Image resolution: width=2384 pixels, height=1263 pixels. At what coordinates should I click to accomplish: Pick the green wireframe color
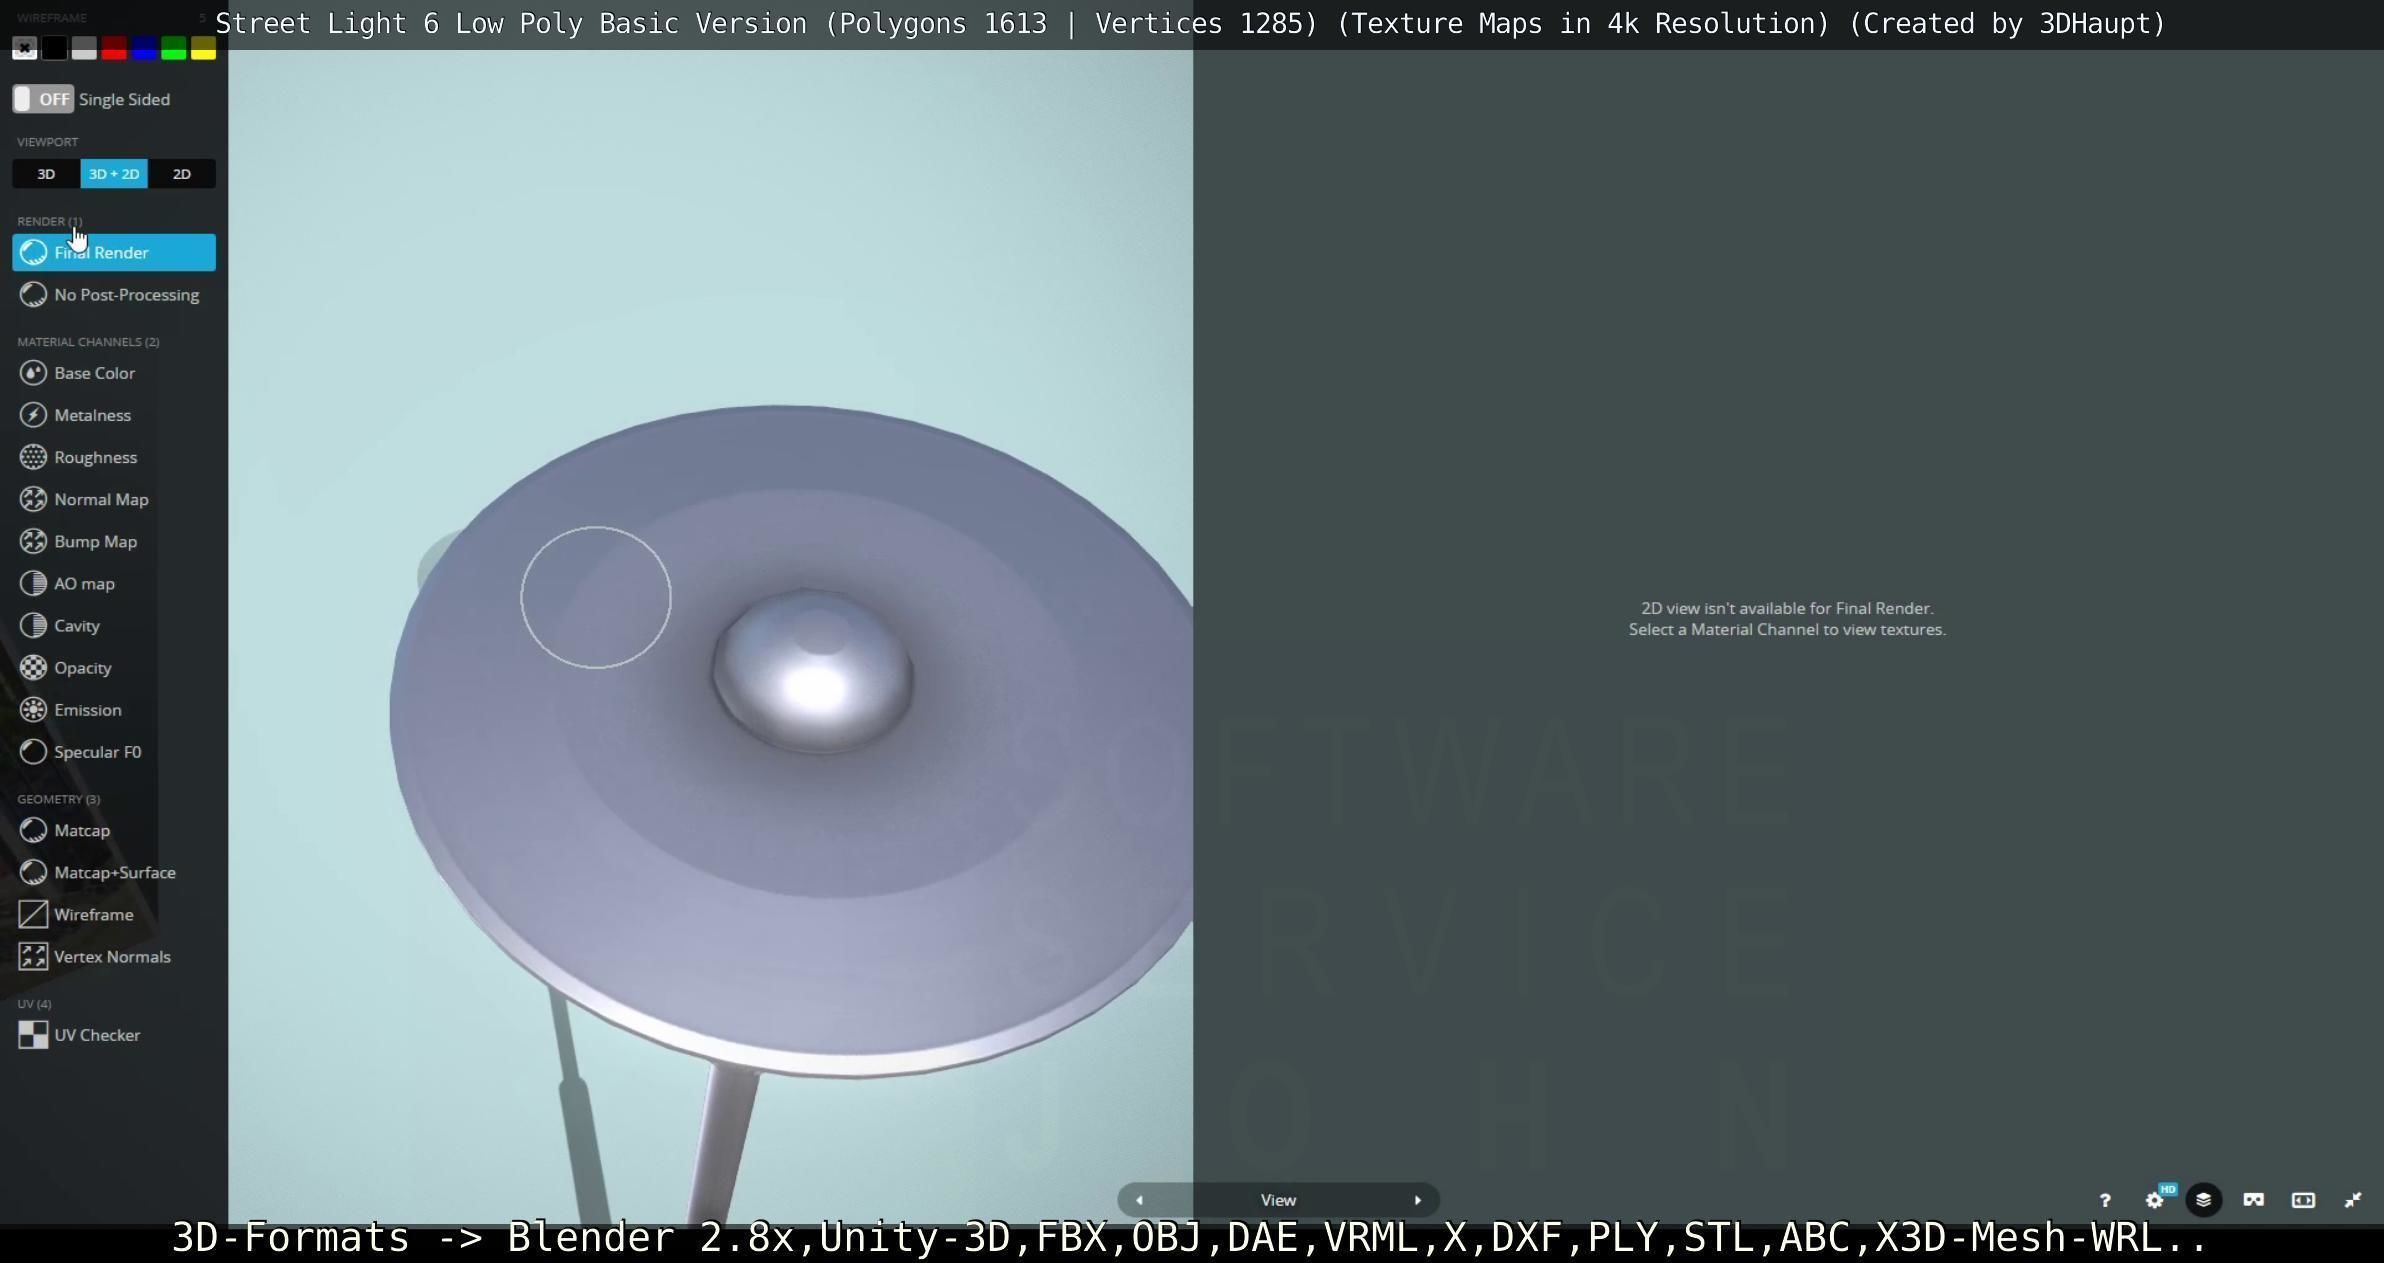click(x=174, y=48)
